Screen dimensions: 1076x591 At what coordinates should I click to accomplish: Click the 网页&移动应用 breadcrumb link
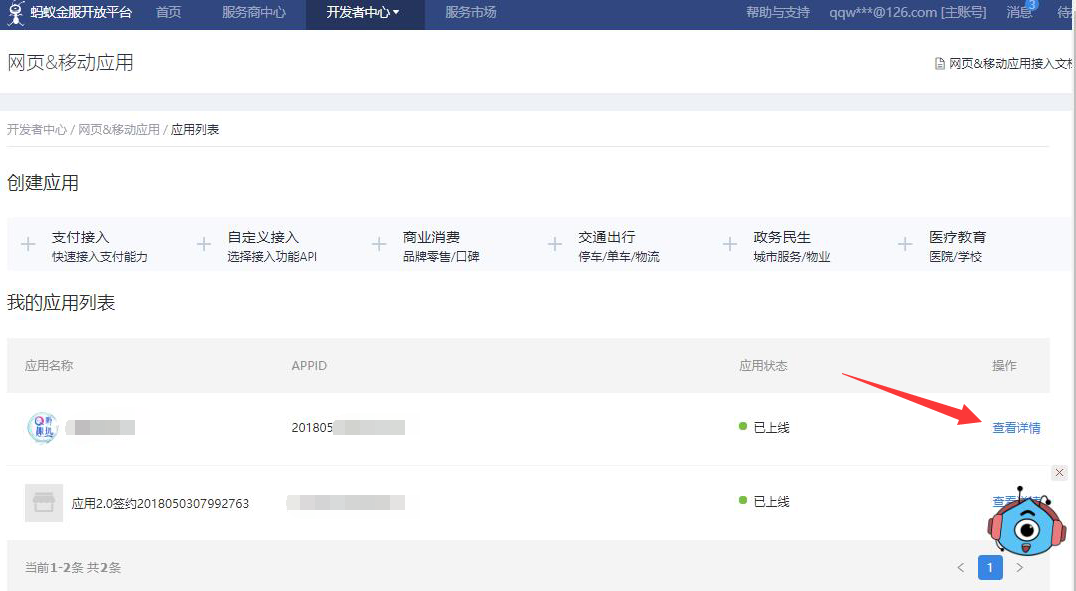point(119,130)
